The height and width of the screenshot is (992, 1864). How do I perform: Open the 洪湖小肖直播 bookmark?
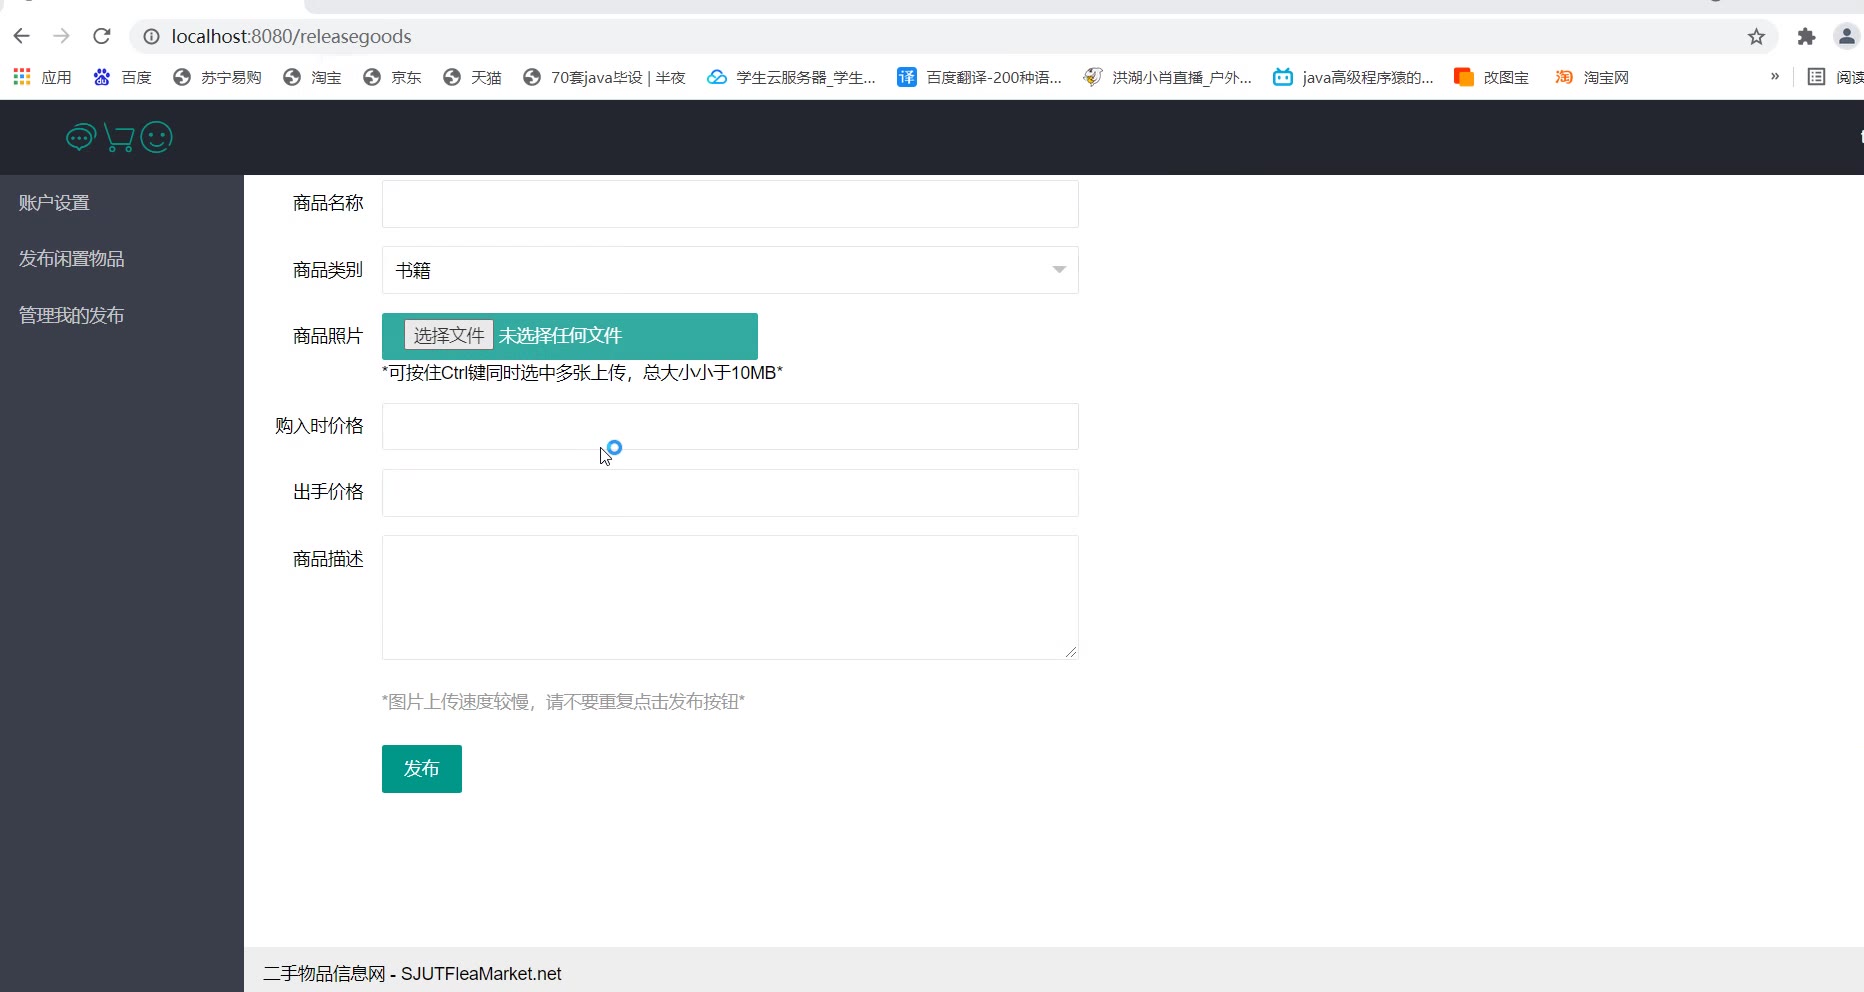click(1167, 77)
